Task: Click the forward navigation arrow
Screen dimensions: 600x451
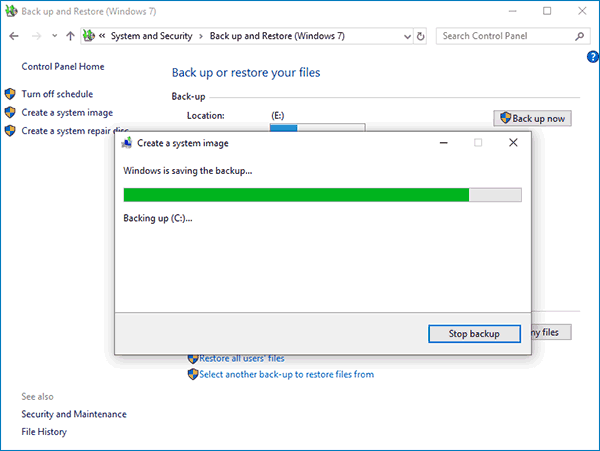Action: pos(36,36)
